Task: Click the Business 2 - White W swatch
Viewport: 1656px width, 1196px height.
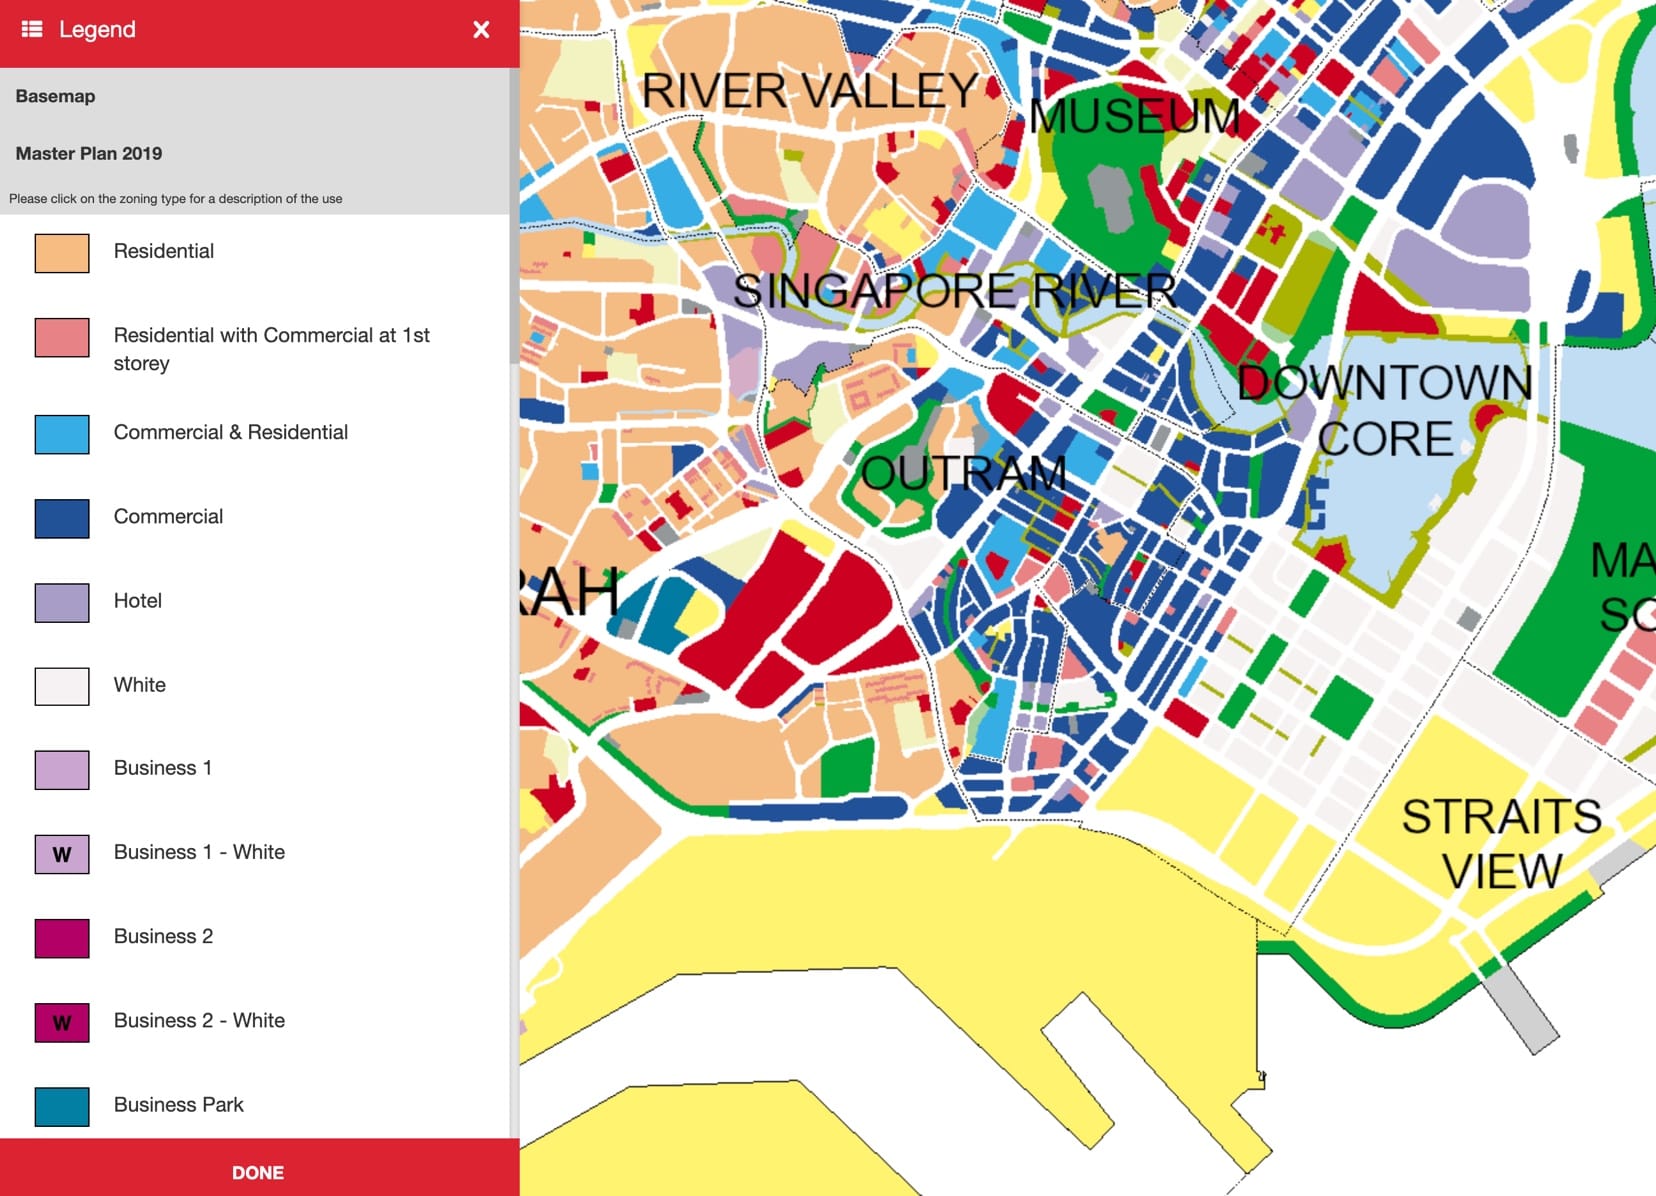Action: click(62, 1022)
